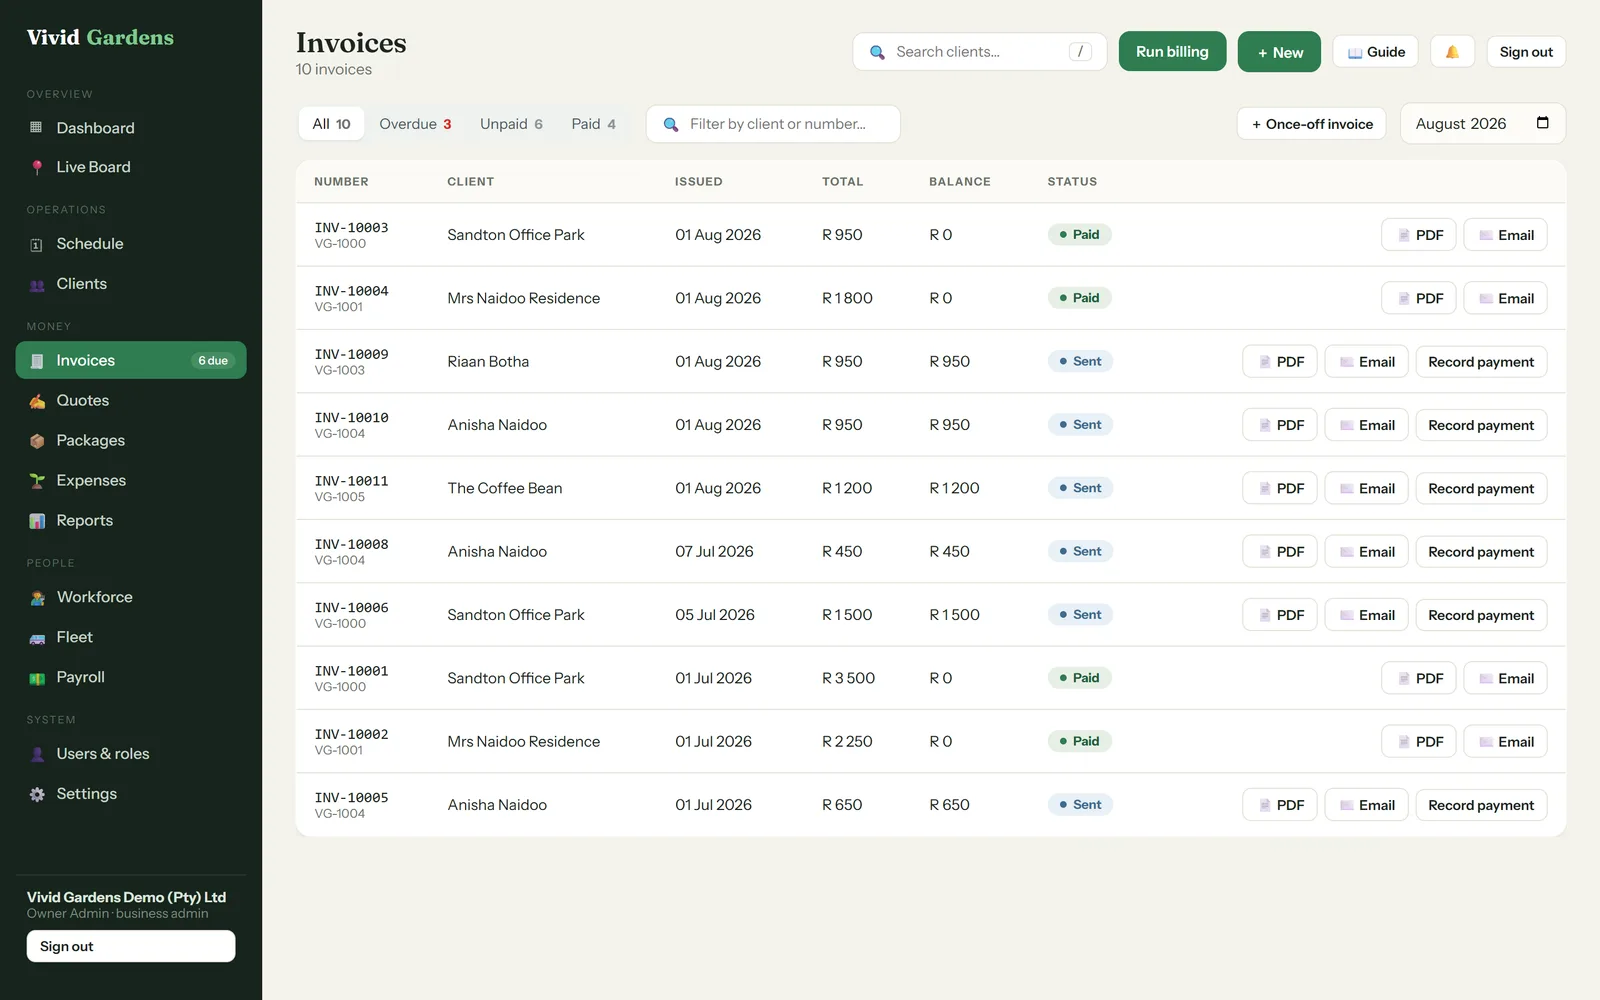Open the Workforce page

[x=131, y=597]
